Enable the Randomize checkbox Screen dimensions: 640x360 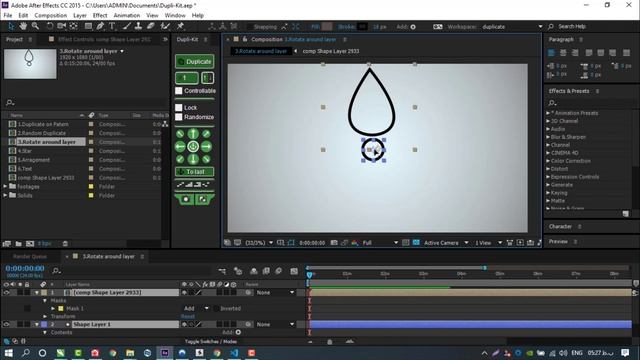(x=179, y=117)
